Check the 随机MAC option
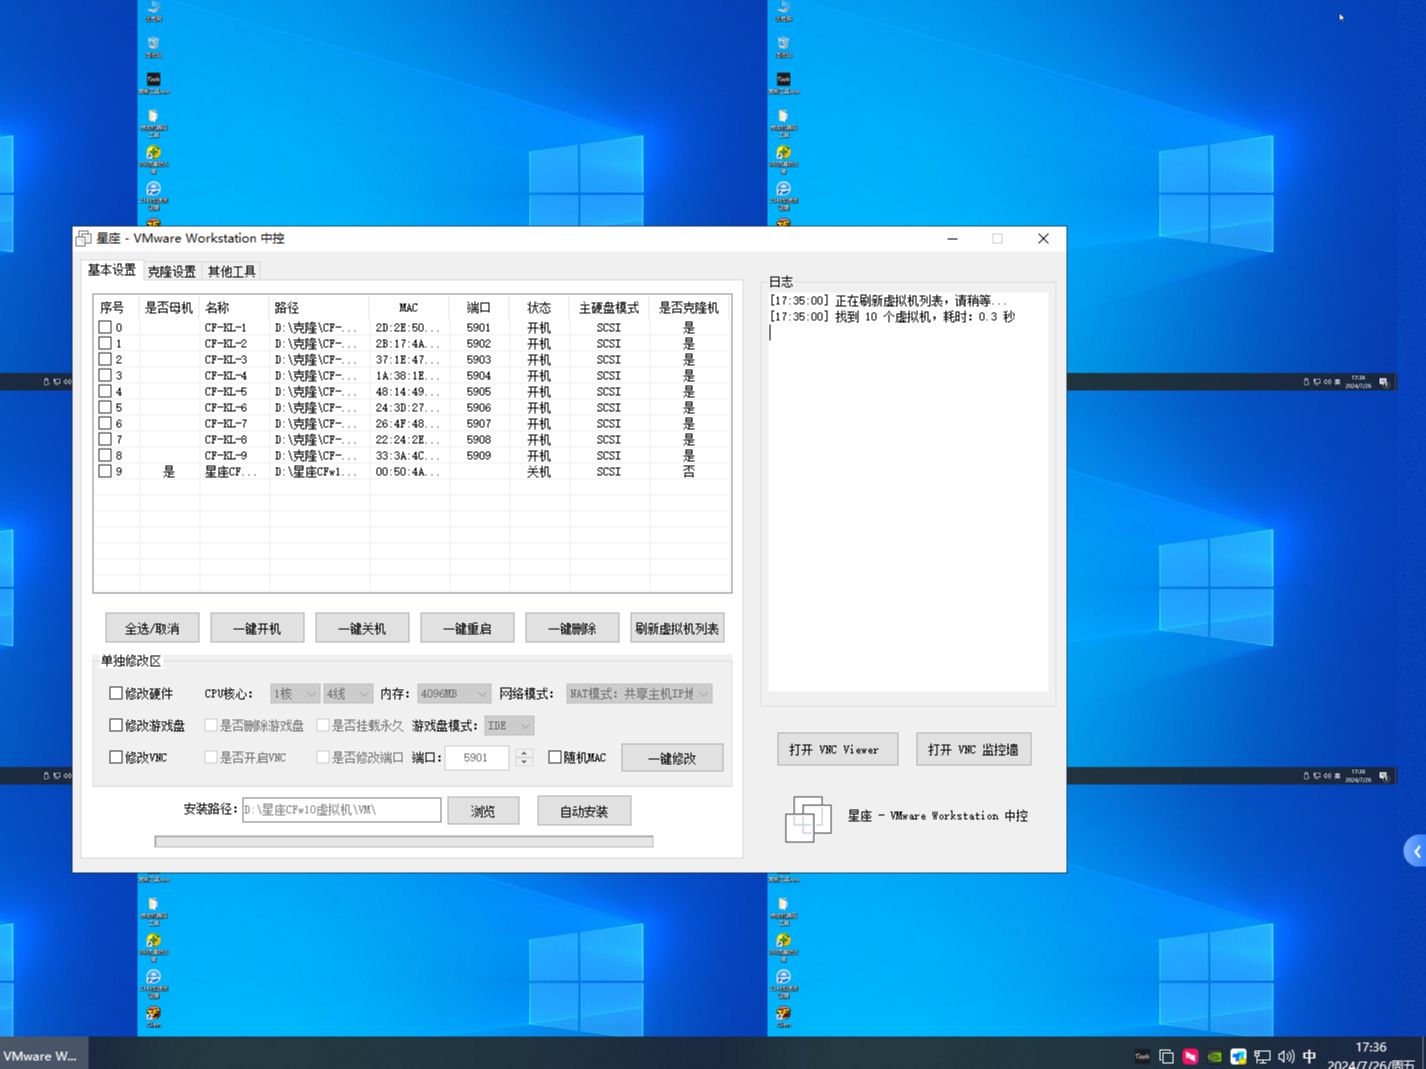 tap(555, 757)
